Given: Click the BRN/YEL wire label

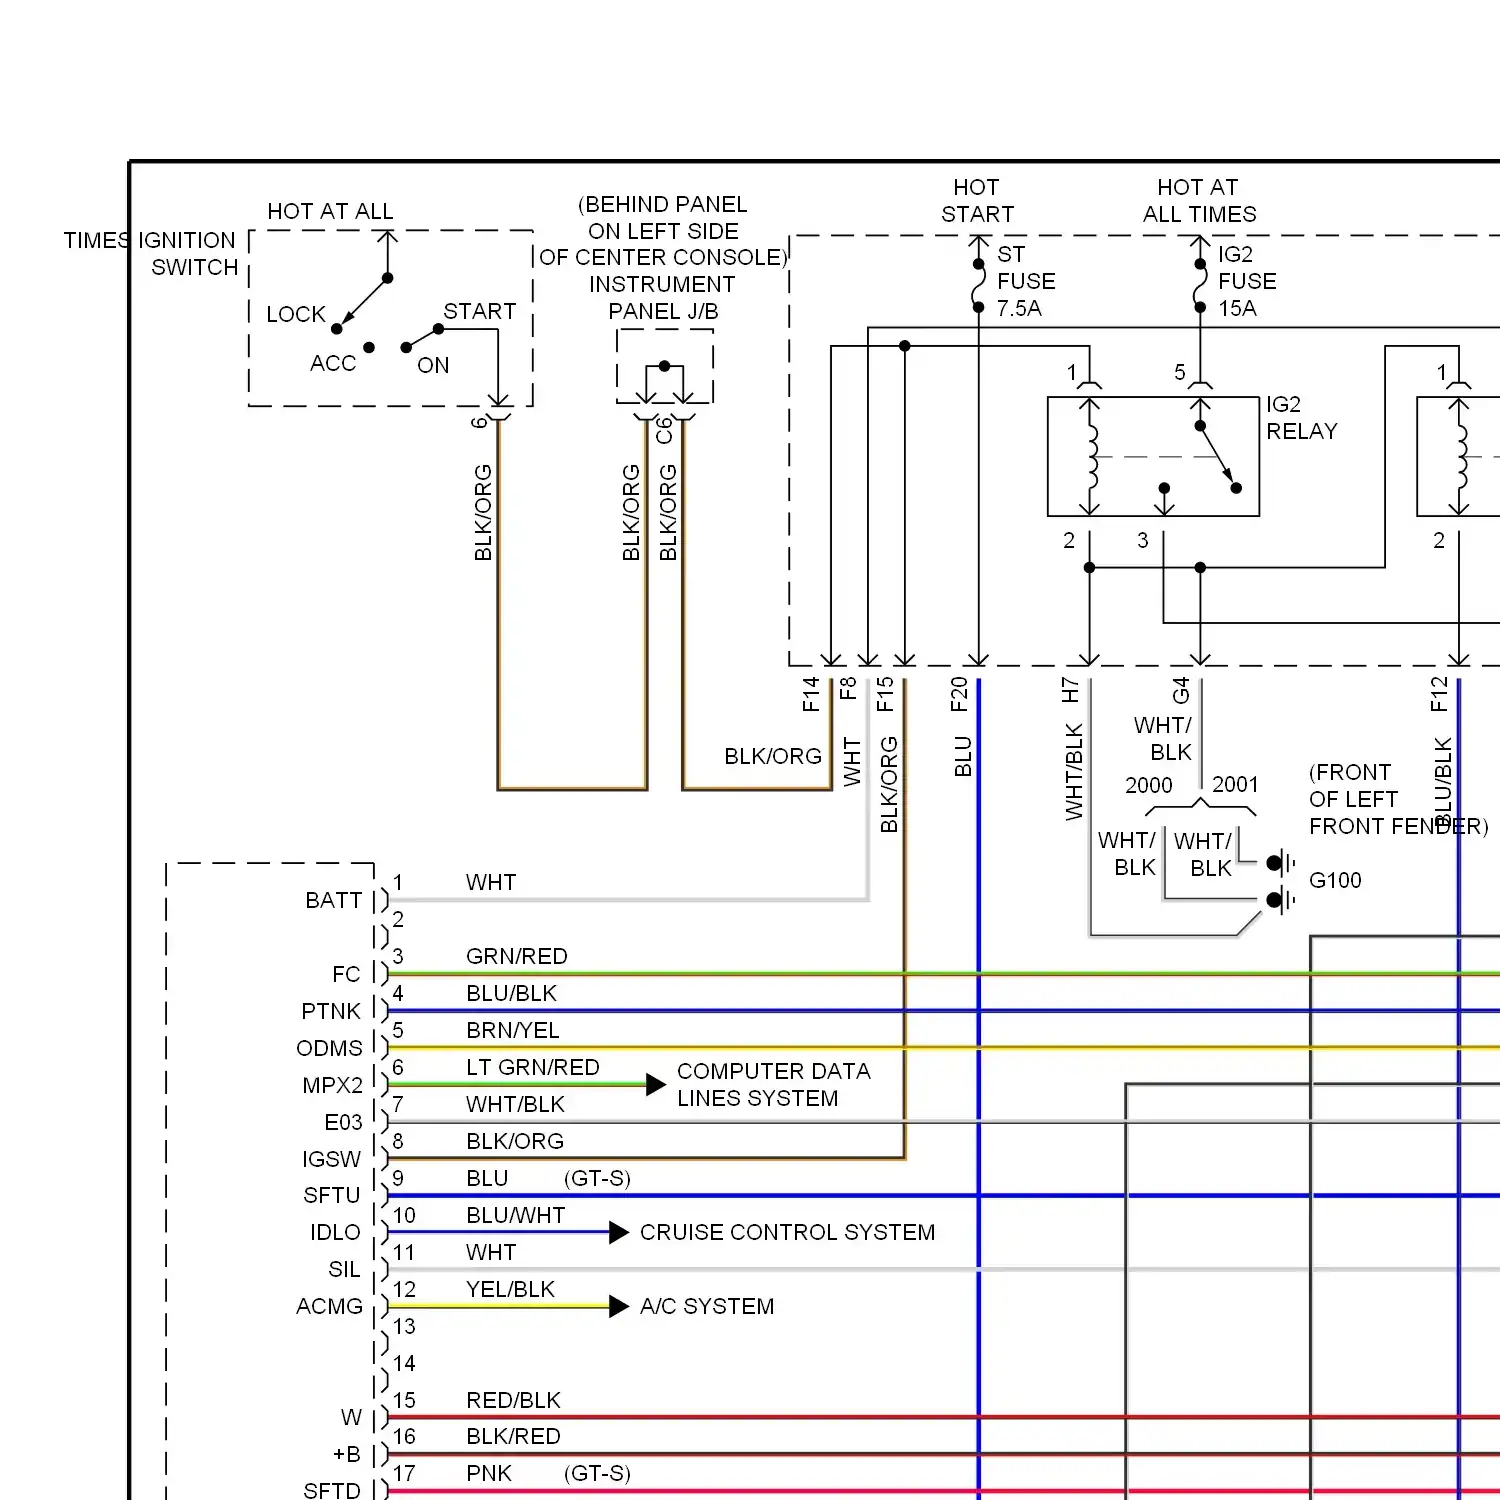Looking at the screenshot, I should point(513,1030).
